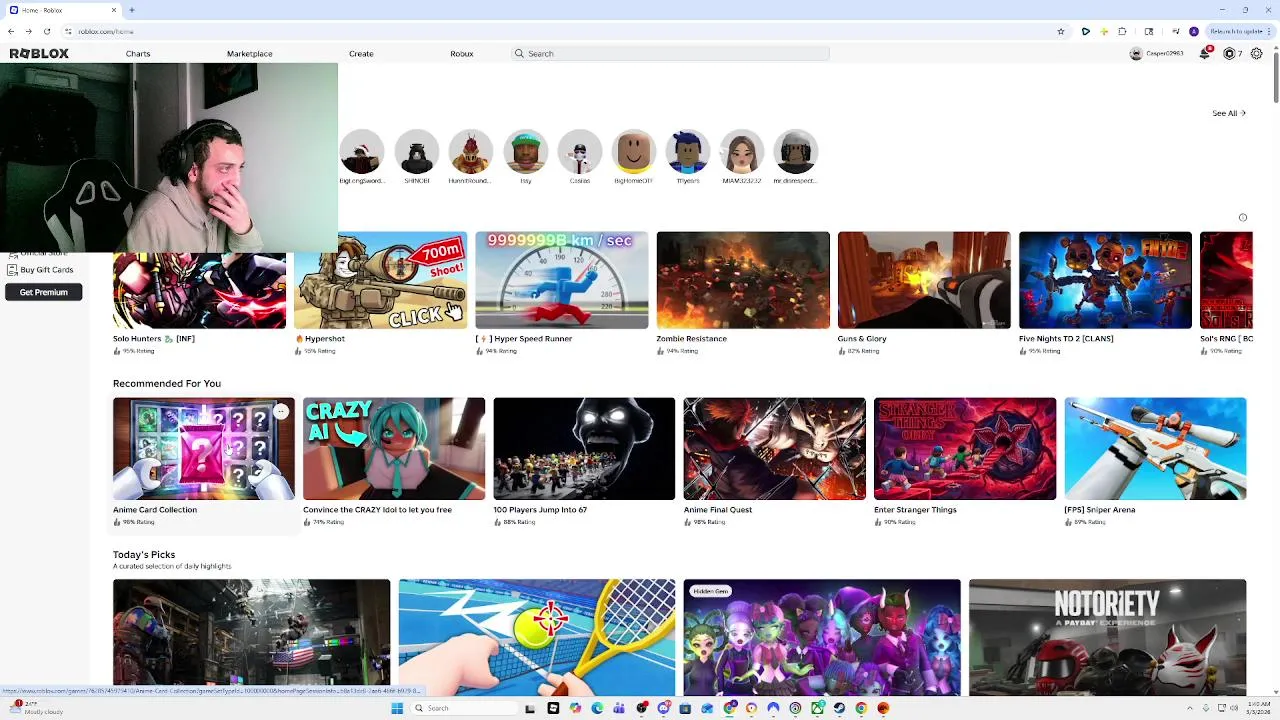Click the Roblox search field

(x=670, y=53)
